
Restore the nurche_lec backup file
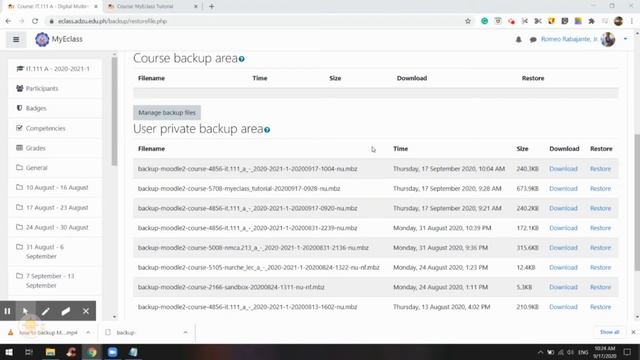pos(600,267)
